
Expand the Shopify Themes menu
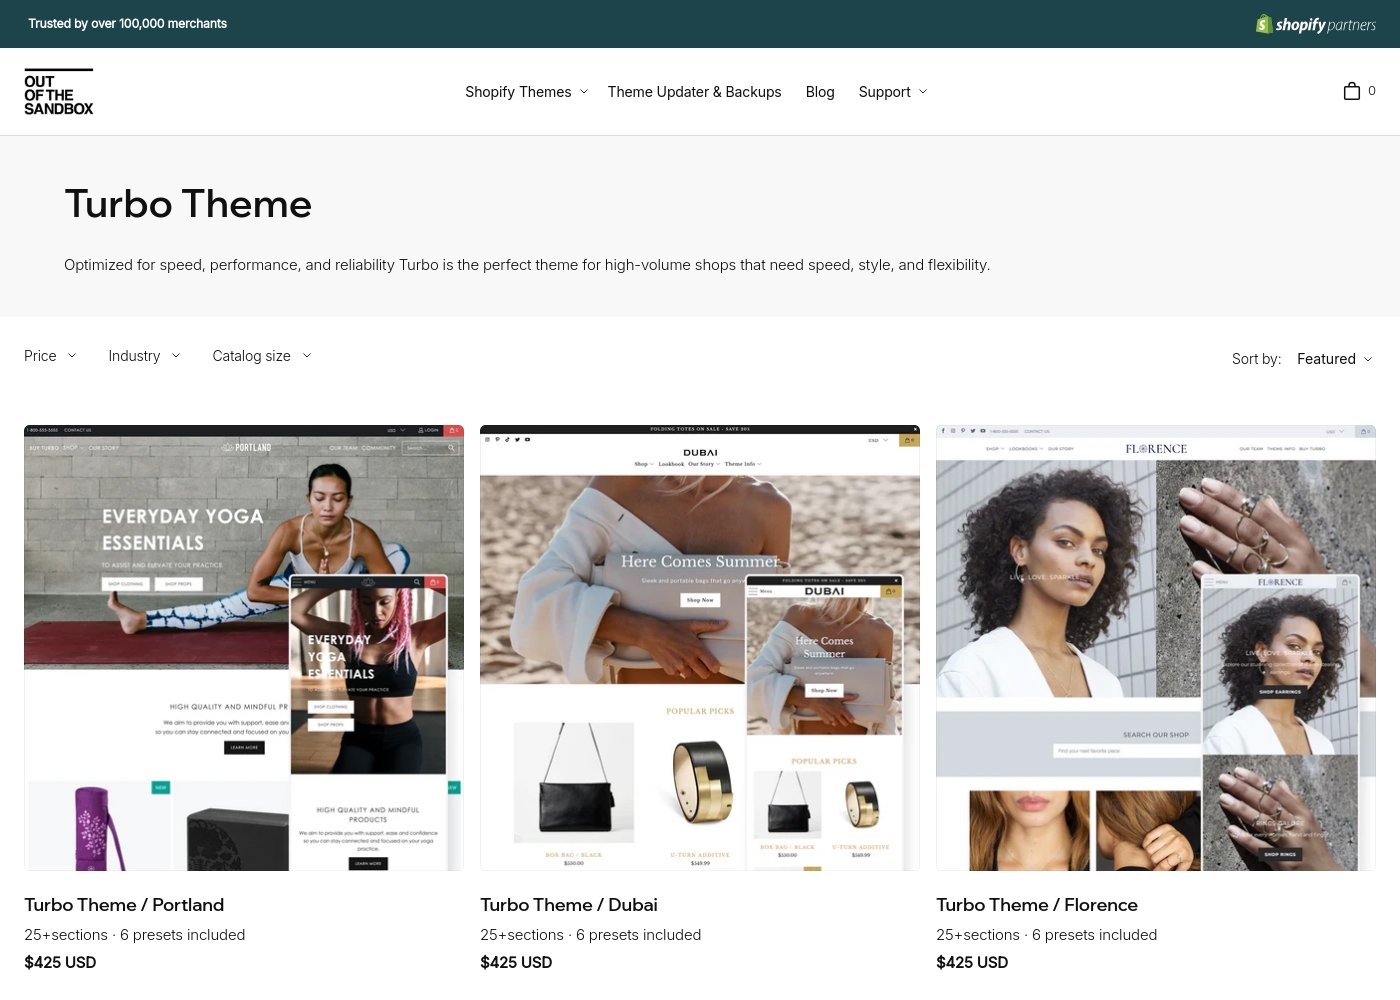(x=525, y=91)
